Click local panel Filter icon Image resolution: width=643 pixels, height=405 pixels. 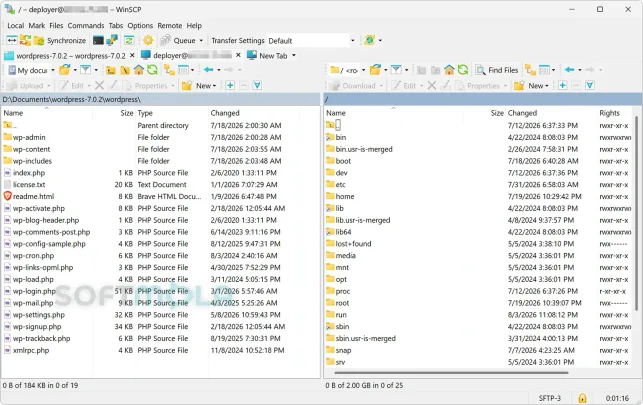point(85,70)
